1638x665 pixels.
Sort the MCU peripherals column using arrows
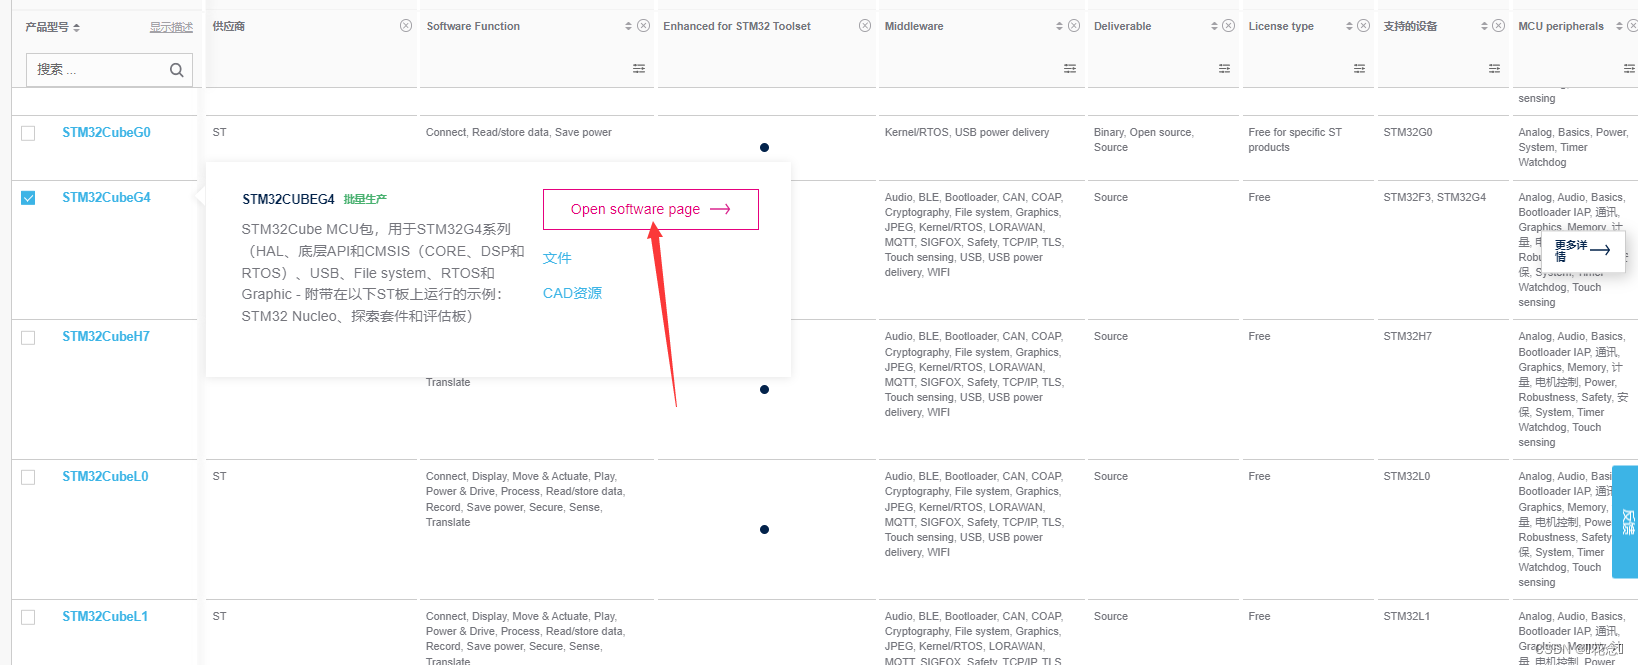[1620, 26]
